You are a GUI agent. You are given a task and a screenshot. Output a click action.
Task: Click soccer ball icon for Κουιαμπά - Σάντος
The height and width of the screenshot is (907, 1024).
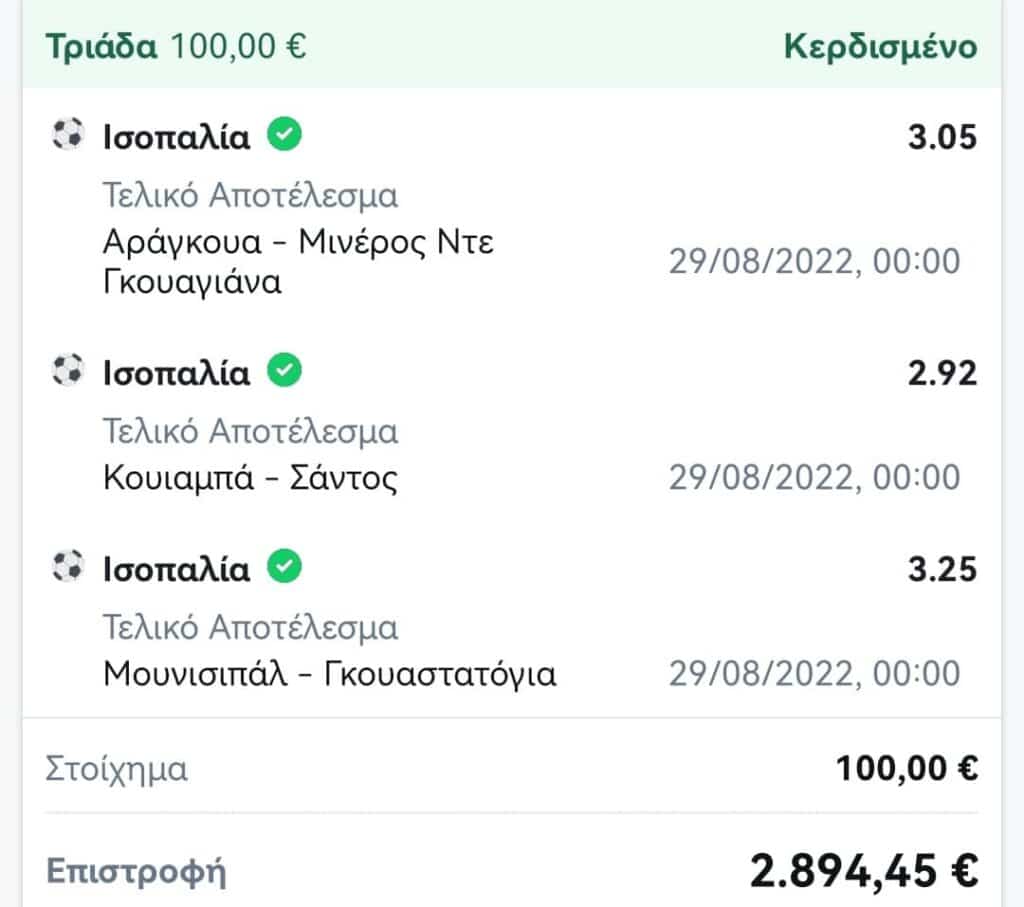pos(67,372)
